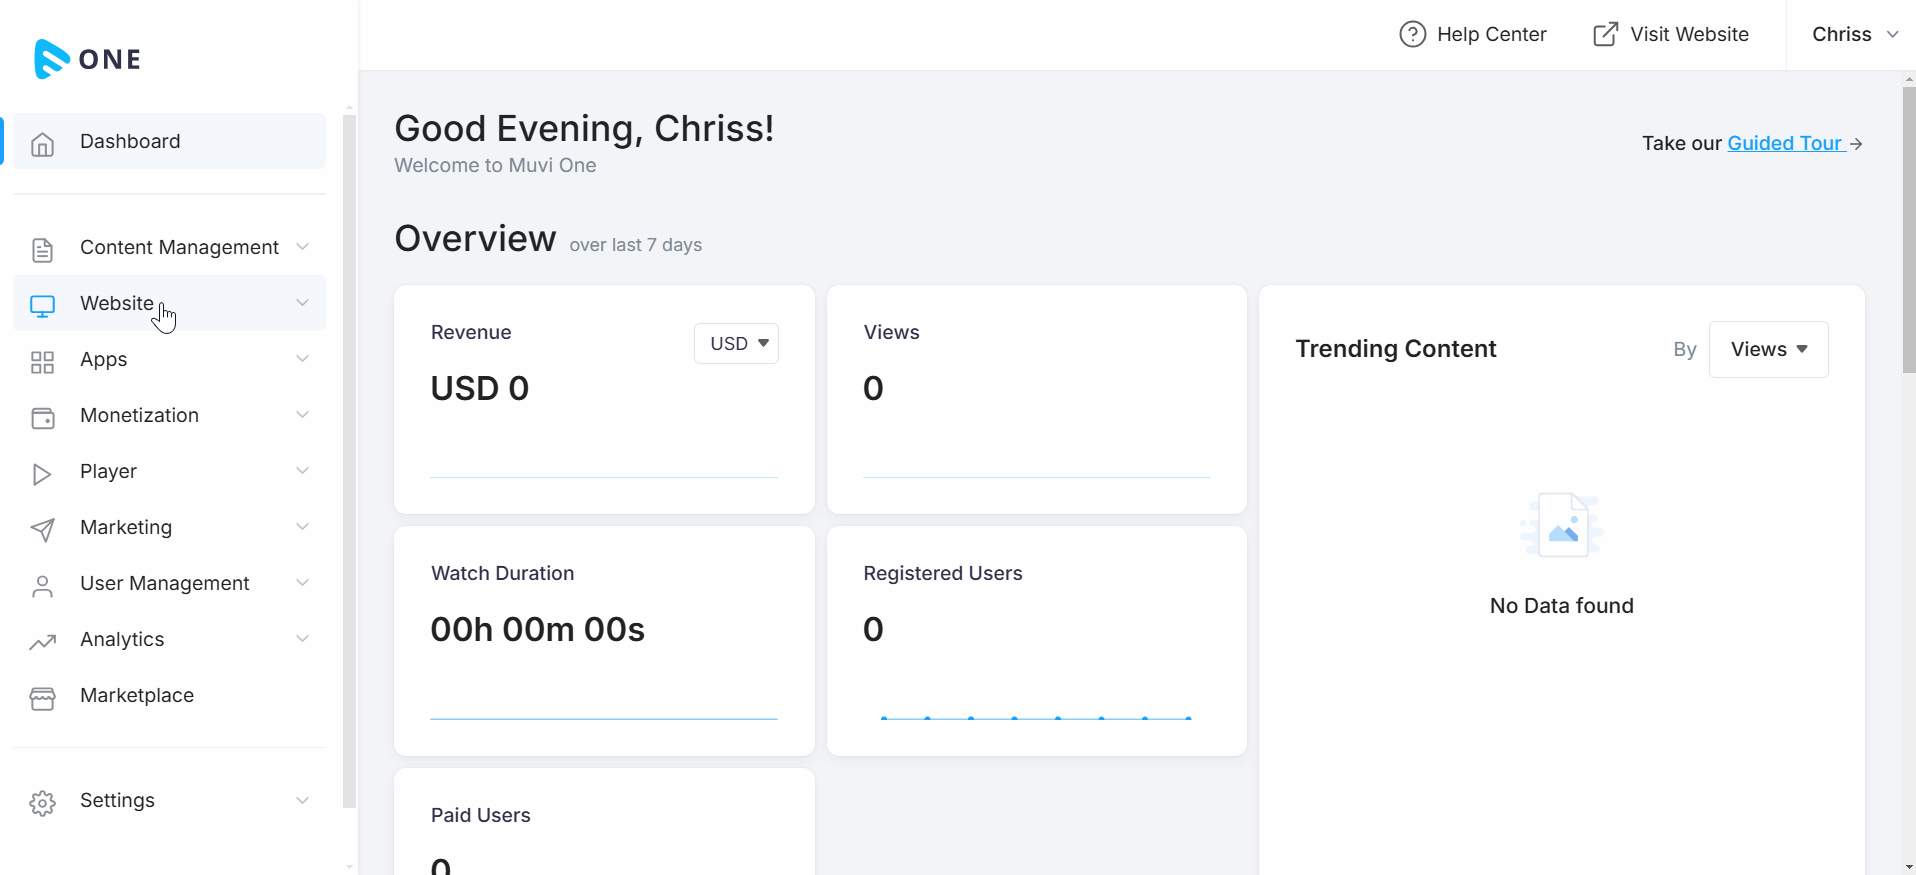This screenshot has height=875, width=1916.
Task: Click the Analytics trend line icon
Action: click(x=42, y=641)
